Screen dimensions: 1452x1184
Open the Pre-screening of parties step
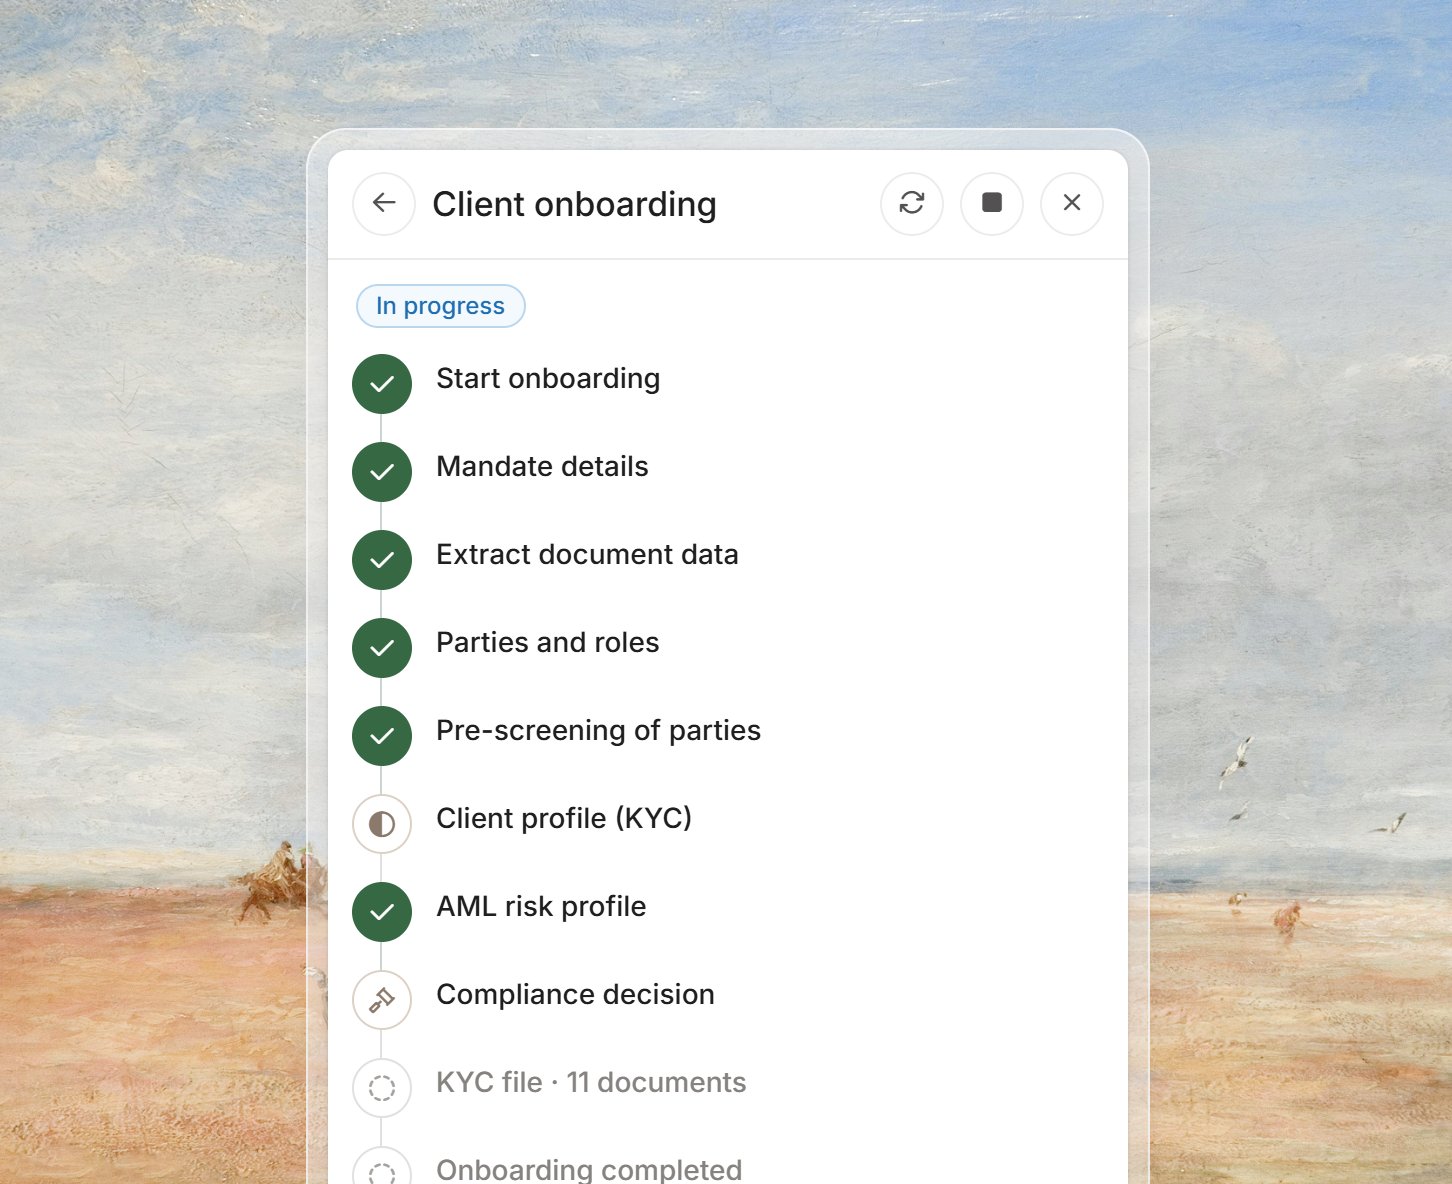click(x=598, y=731)
